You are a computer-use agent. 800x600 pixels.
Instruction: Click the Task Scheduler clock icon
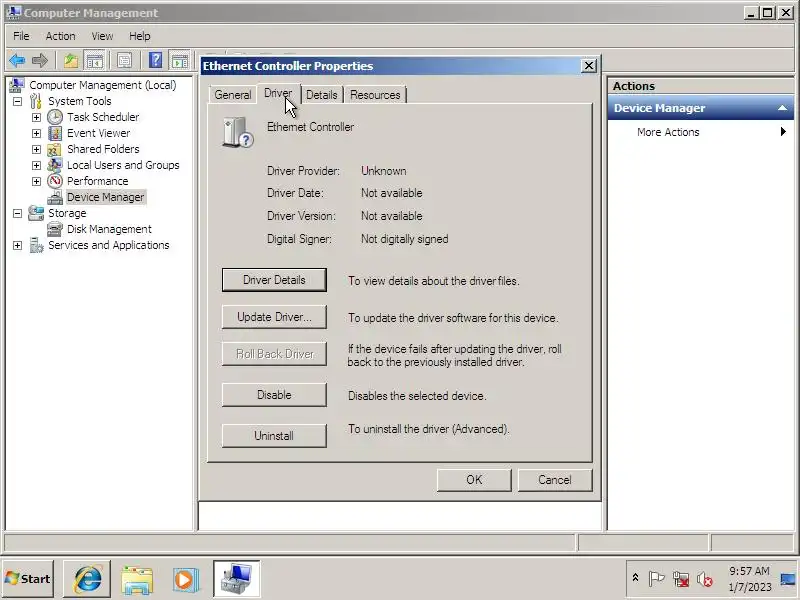[x=55, y=117]
